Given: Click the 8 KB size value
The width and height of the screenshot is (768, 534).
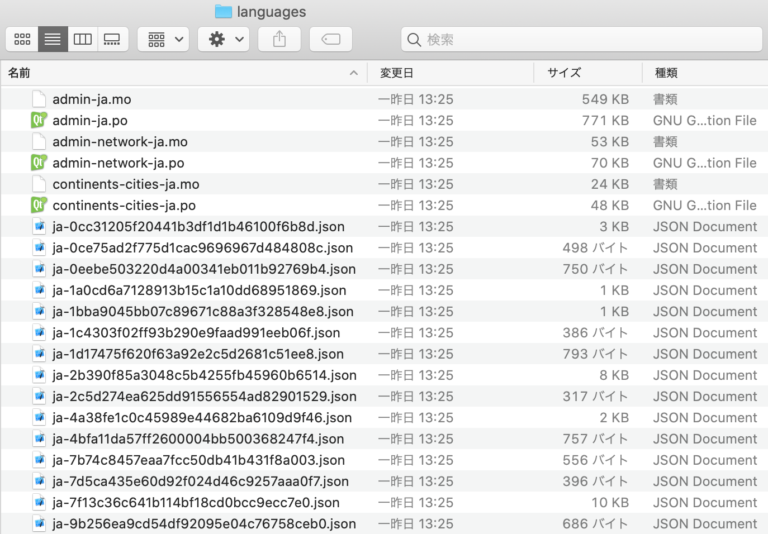Looking at the screenshot, I should (614, 375).
